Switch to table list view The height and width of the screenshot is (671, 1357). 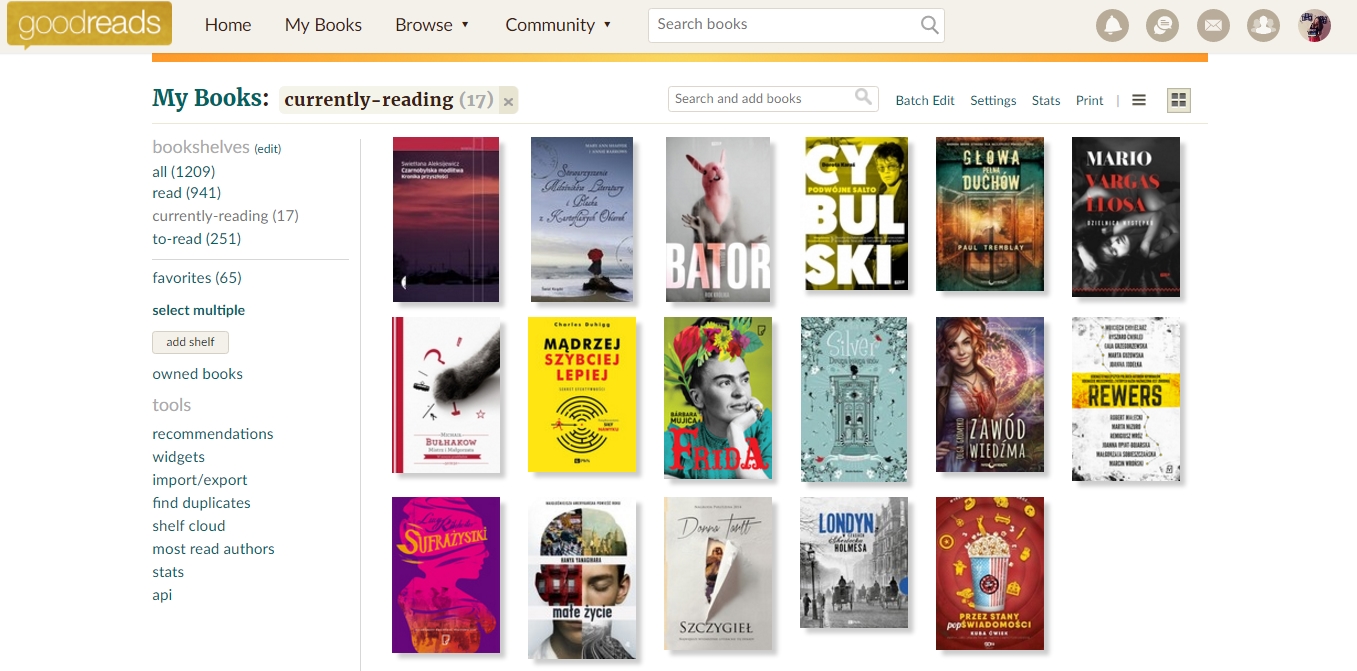pos(1139,100)
